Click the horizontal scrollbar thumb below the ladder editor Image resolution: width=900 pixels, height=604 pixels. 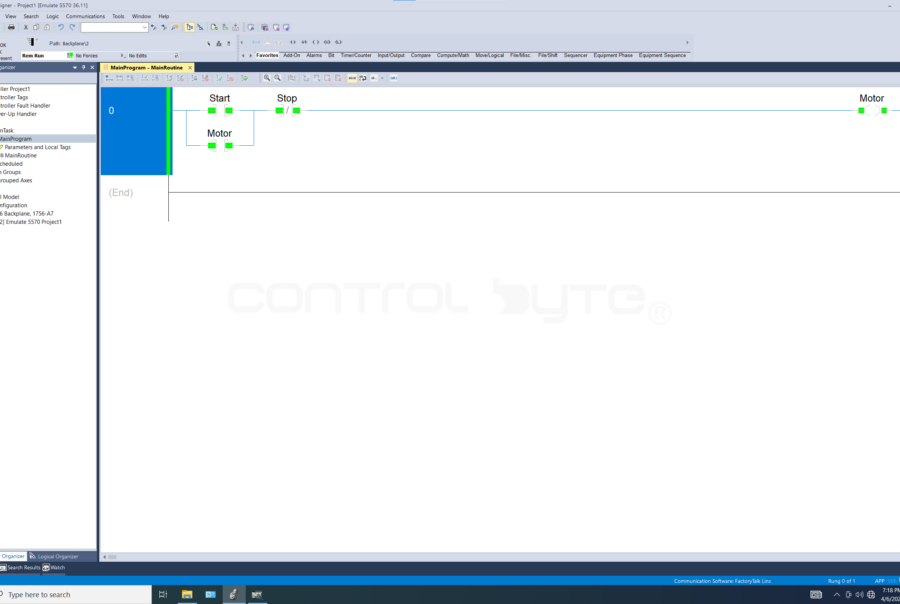[x=112, y=557]
